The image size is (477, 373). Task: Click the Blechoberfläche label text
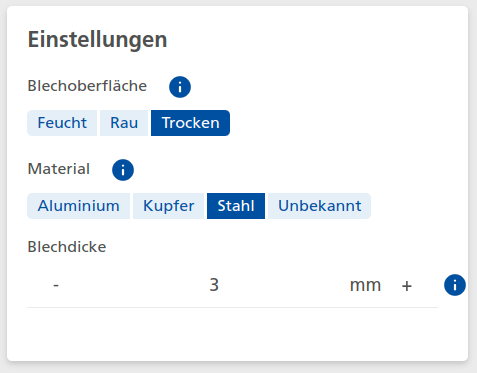coord(87,86)
